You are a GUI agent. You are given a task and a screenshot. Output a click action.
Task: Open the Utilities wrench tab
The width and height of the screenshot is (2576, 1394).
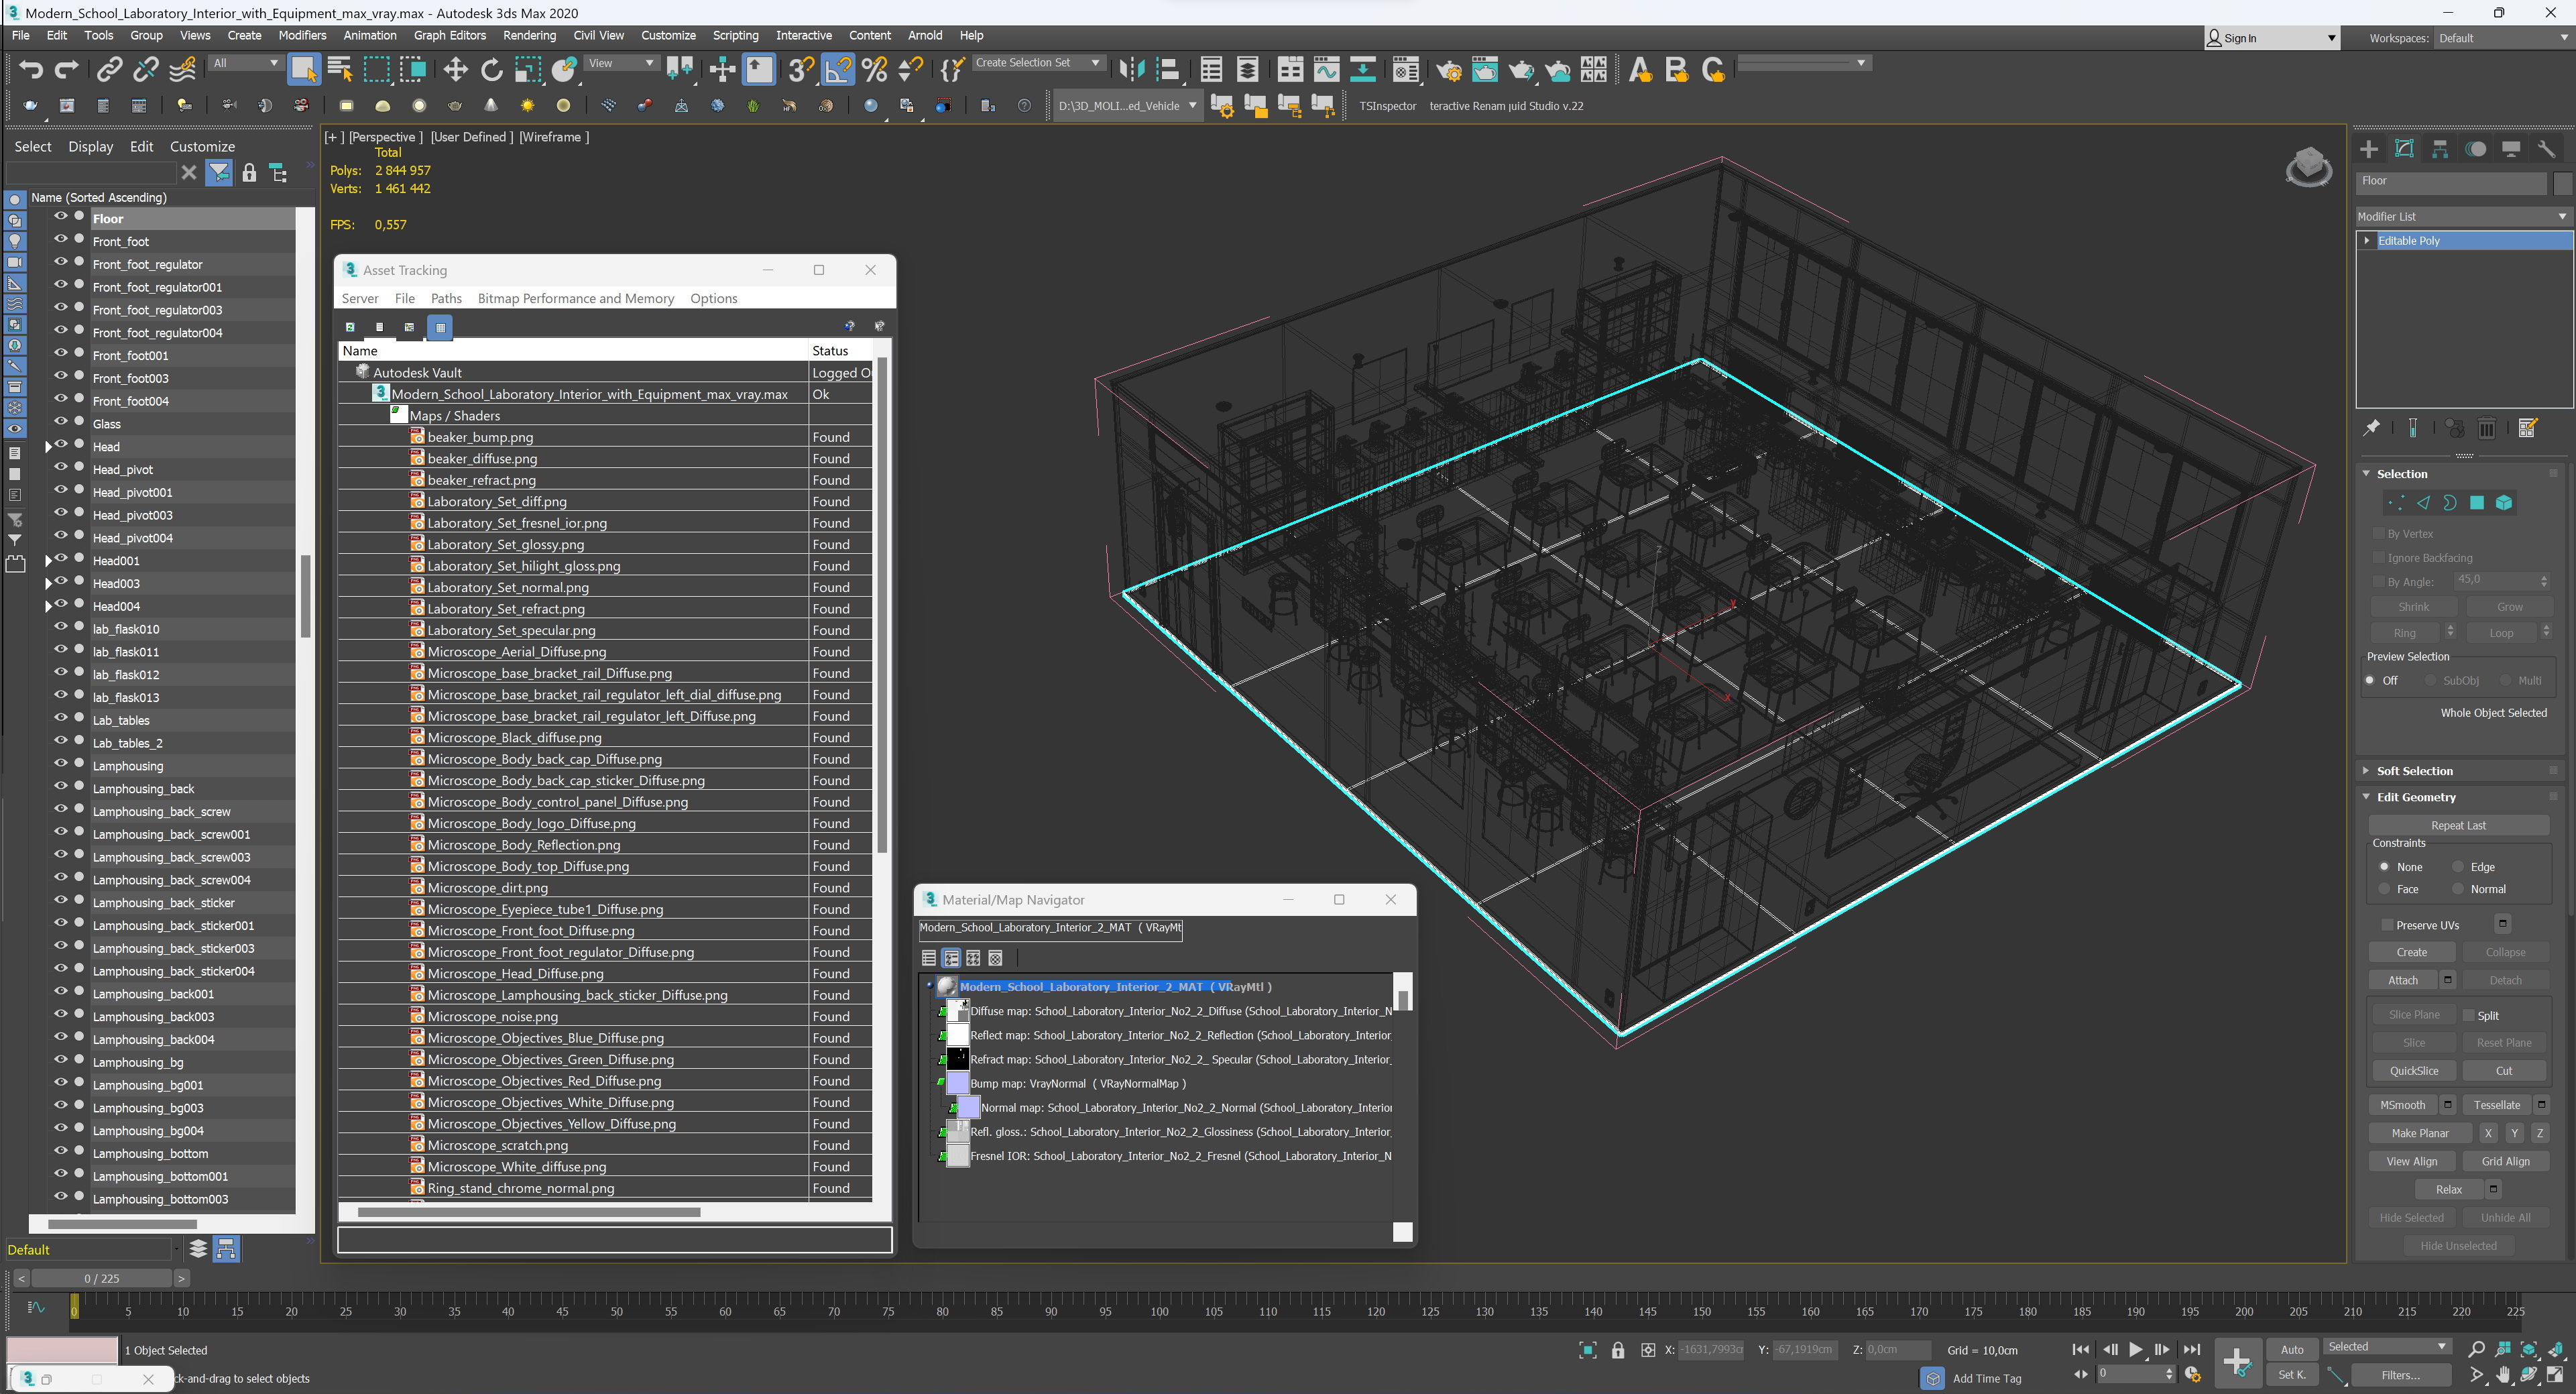tap(2547, 149)
